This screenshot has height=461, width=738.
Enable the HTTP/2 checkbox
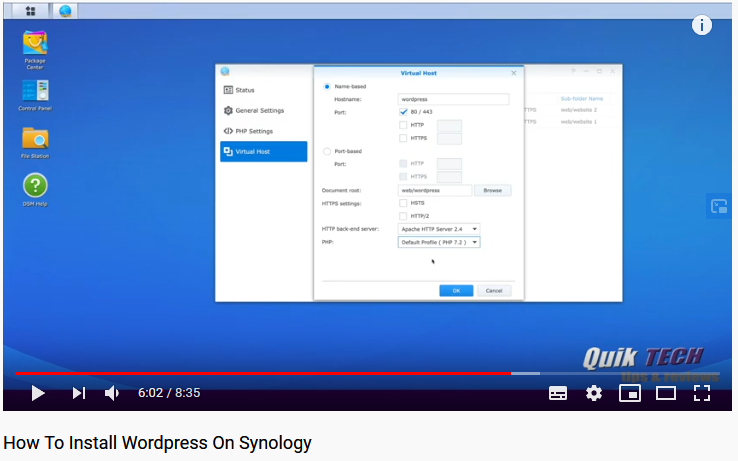point(403,216)
